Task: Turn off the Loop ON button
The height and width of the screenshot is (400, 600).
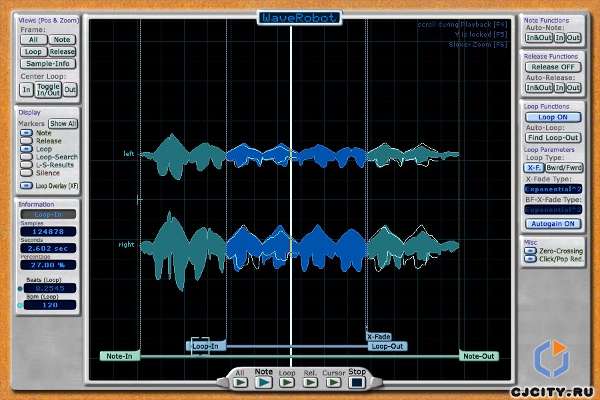Action: point(552,117)
